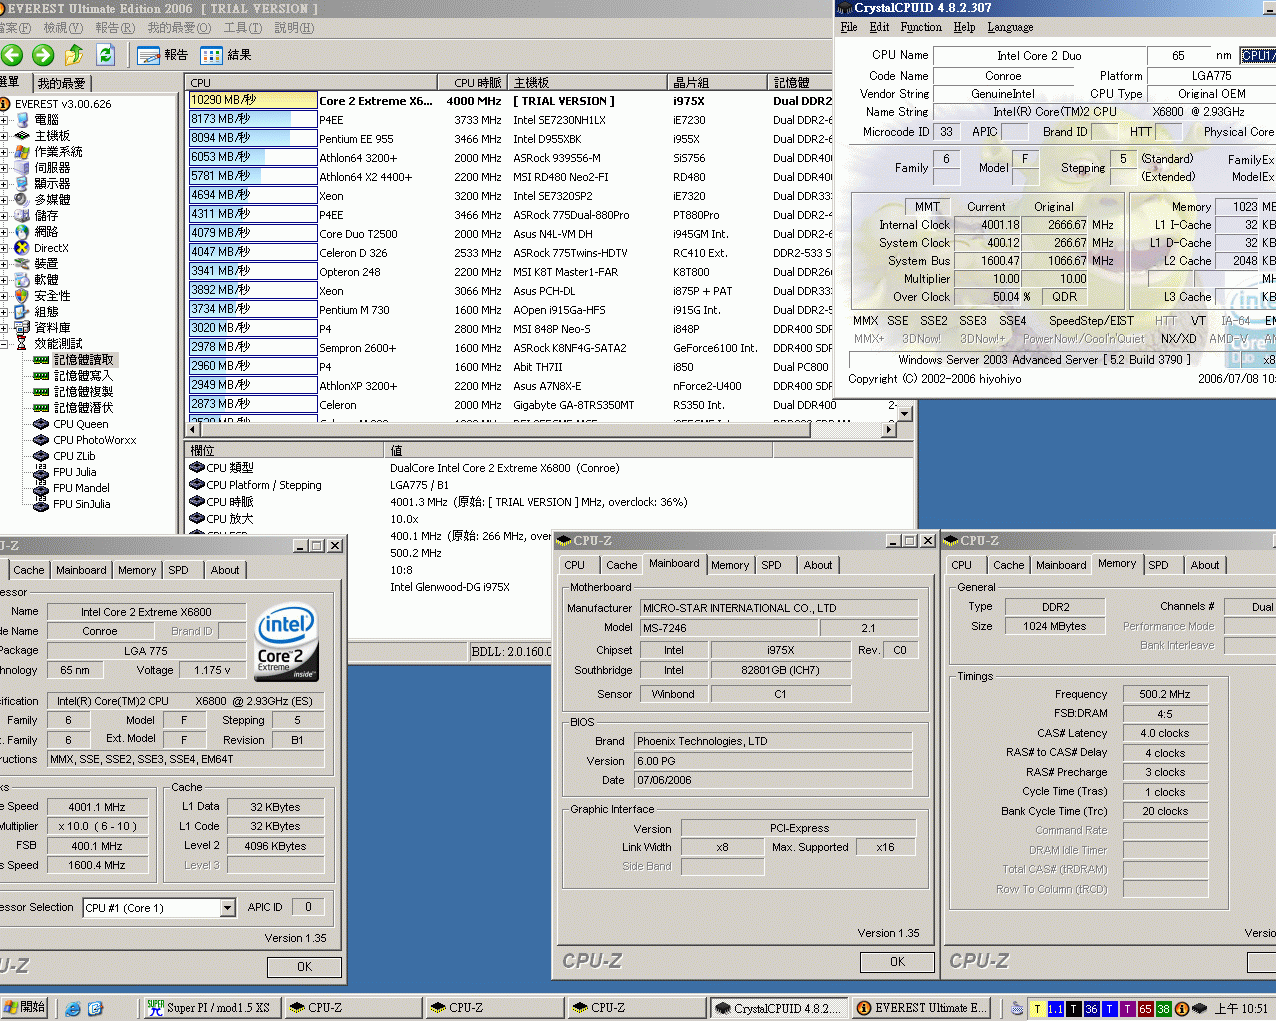The height and width of the screenshot is (1021, 1276).
Task: Select the 組態 tree node
Action: tap(47, 312)
